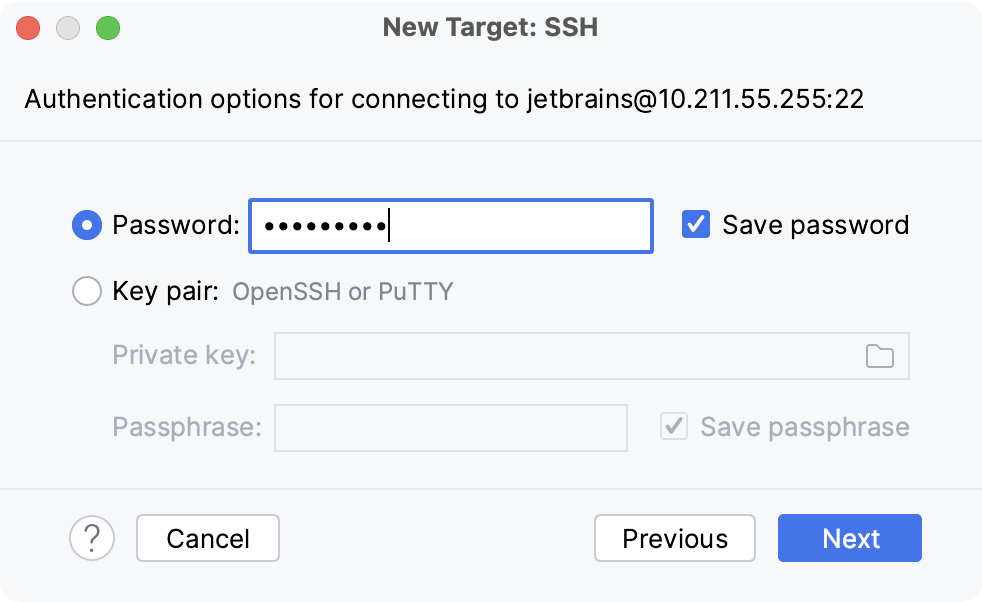Click the Previous button

[x=675, y=538]
